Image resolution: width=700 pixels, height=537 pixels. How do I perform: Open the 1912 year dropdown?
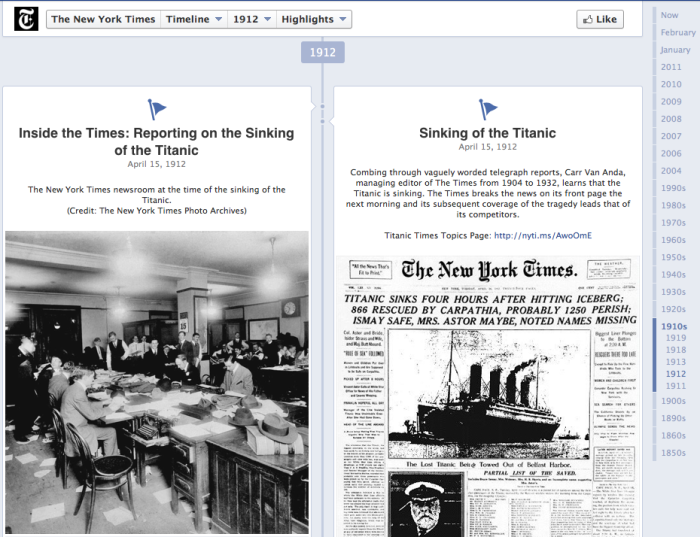252,19
